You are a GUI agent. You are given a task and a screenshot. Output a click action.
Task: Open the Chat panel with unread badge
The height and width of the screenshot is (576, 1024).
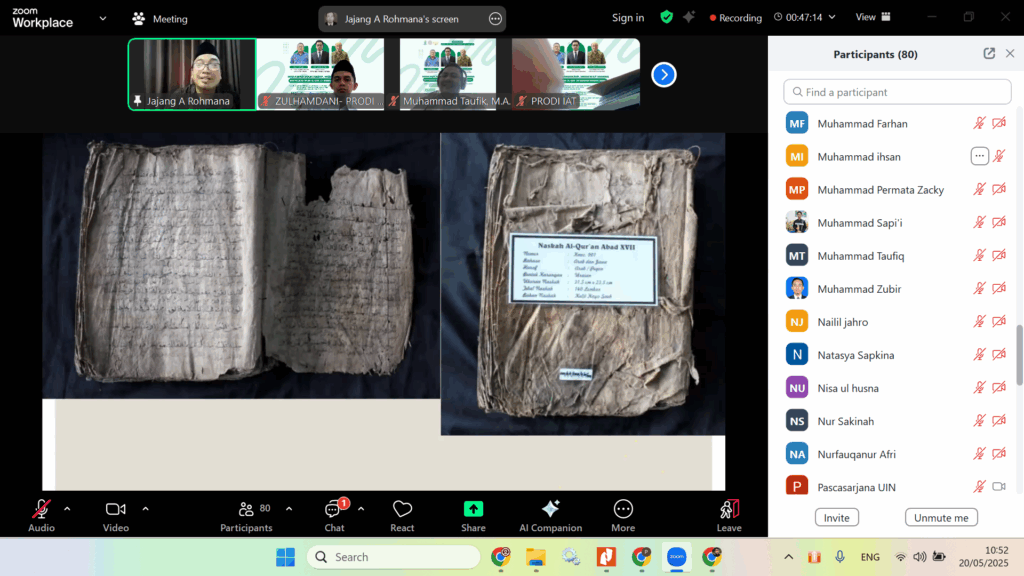tap(334, 510)
